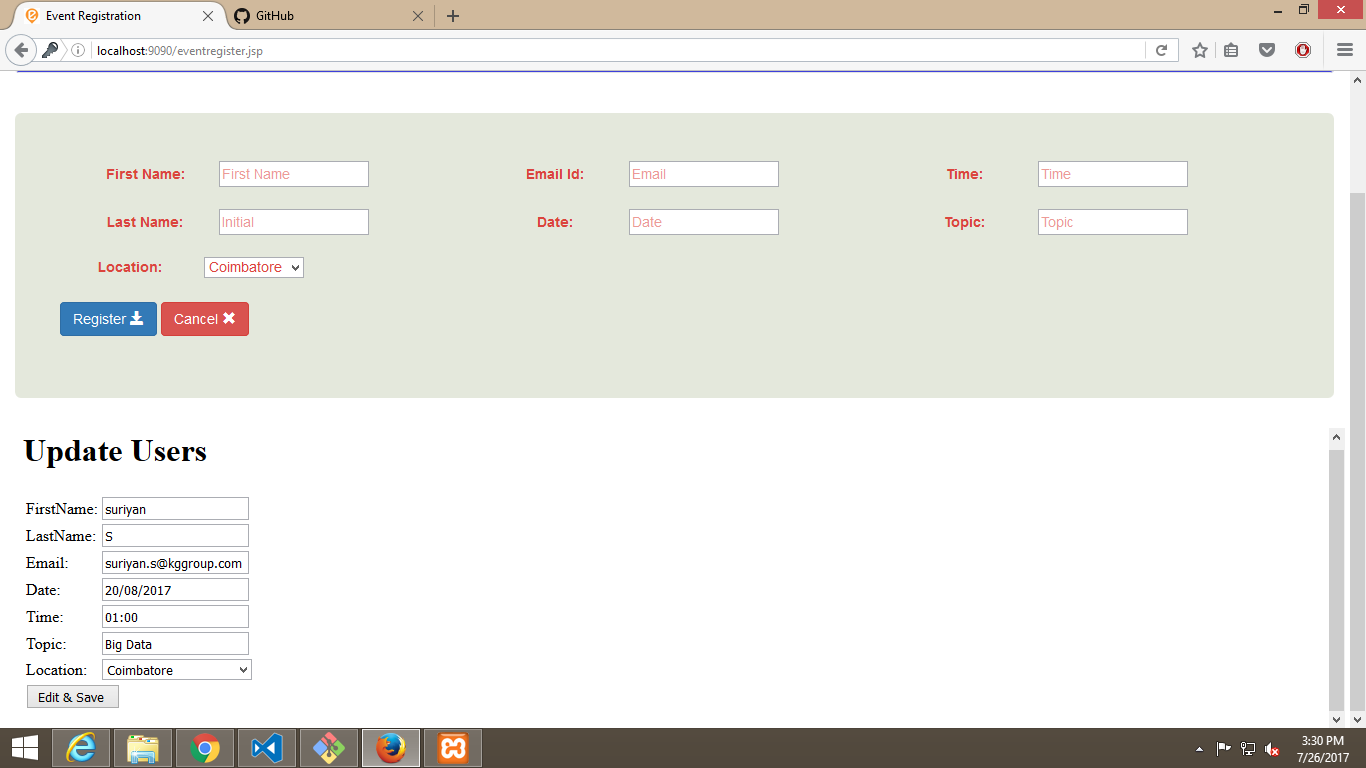Edit the 01:00 time field

coord(175,617)
